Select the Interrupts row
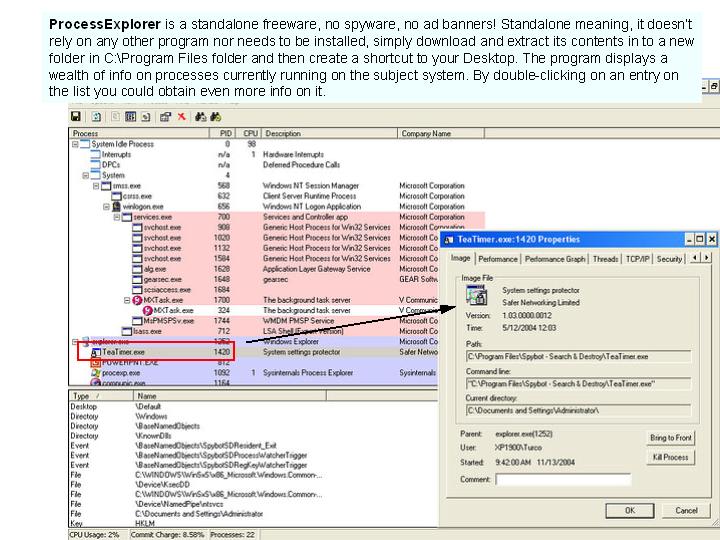The width and height of the screenshot is (720, 540). point(277,155)
